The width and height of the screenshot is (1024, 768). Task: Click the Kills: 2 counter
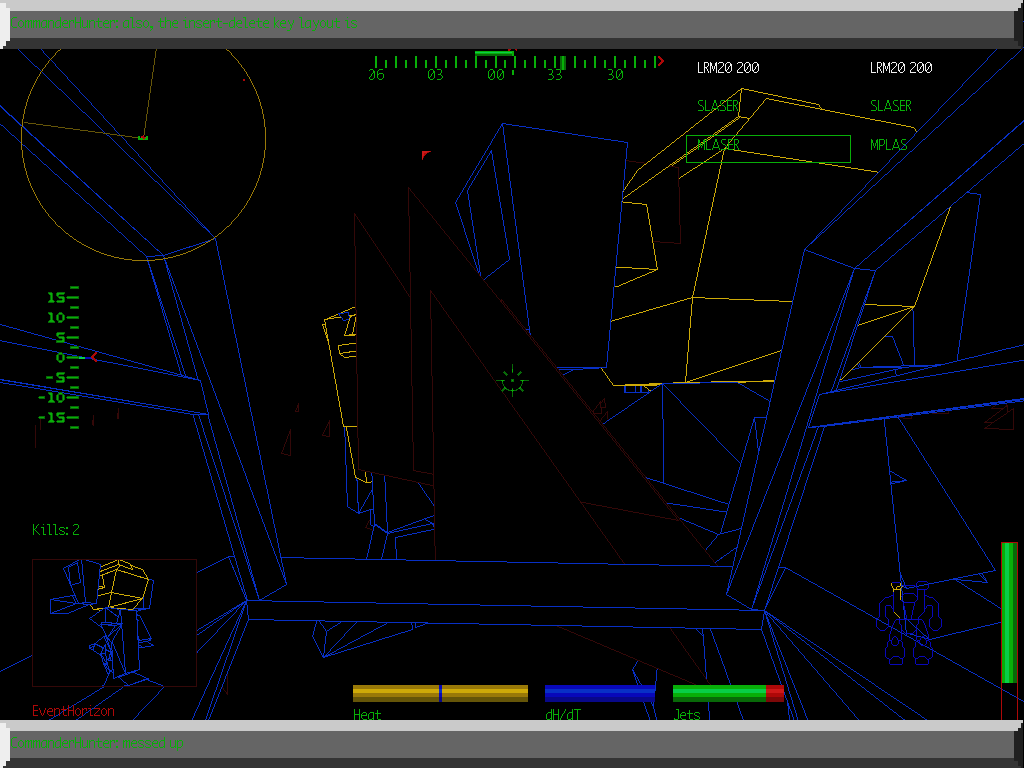tap(56, 530)
